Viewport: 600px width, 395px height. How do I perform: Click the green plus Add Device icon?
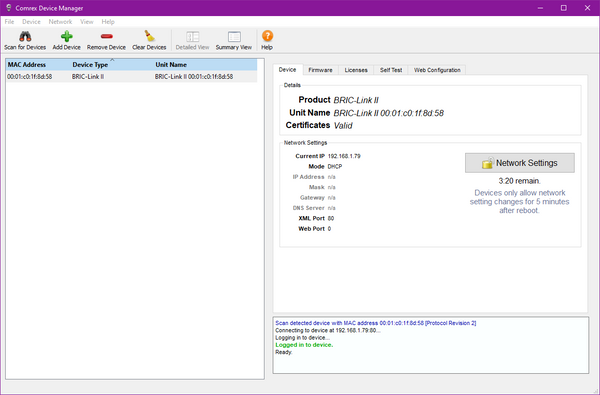pyautogui.click(x=67, y=36)
